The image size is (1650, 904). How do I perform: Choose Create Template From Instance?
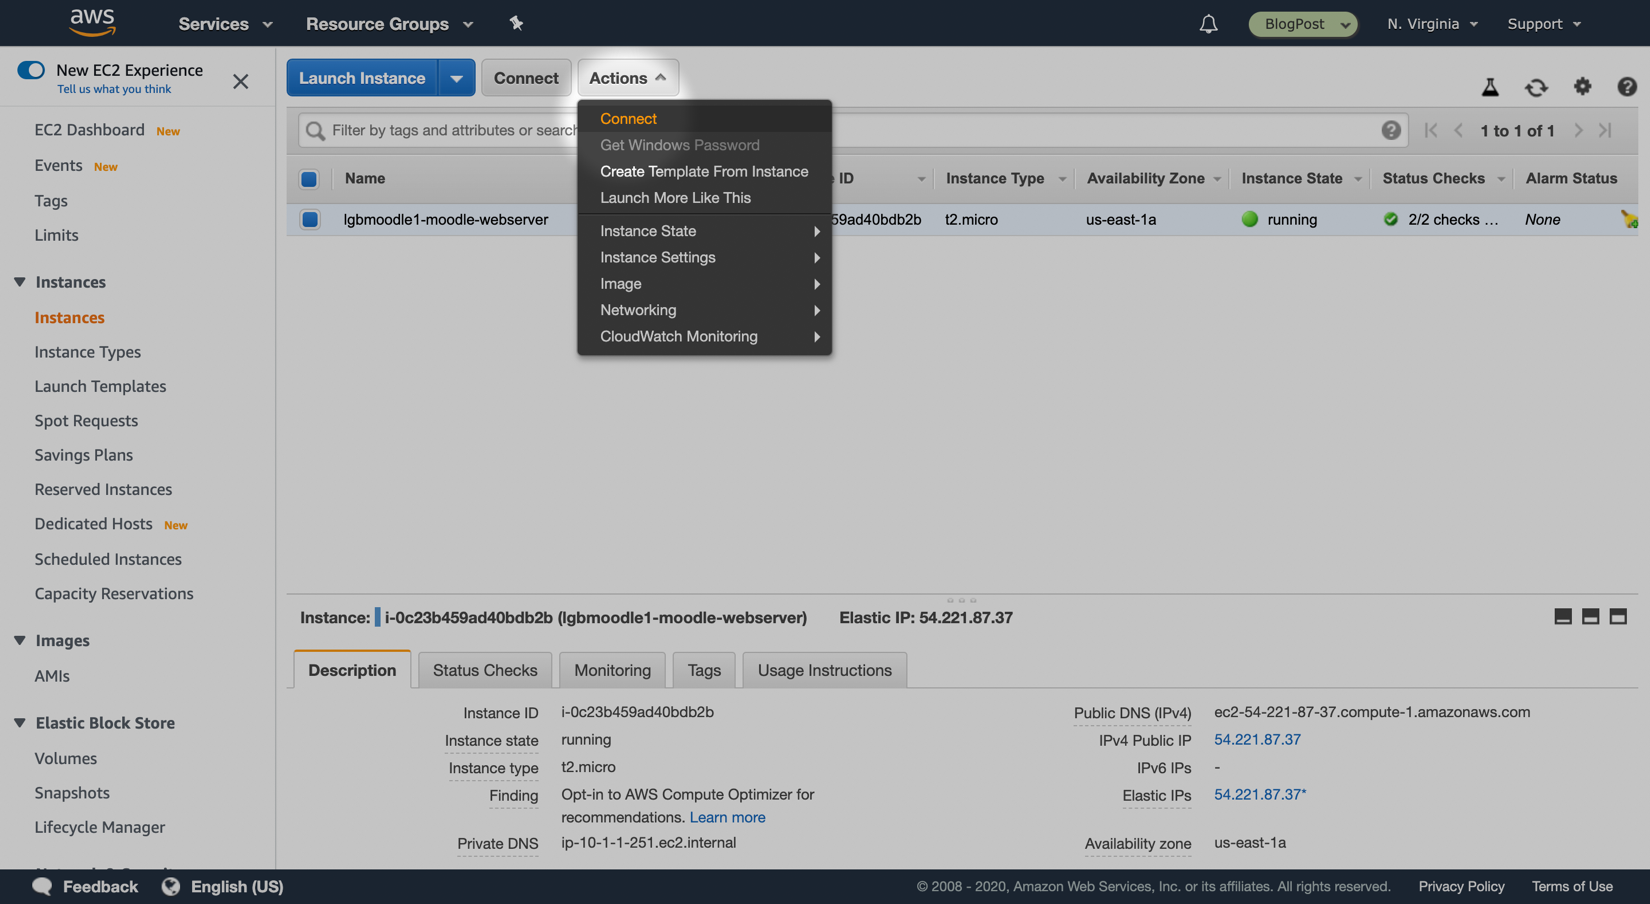click(704, 171)
